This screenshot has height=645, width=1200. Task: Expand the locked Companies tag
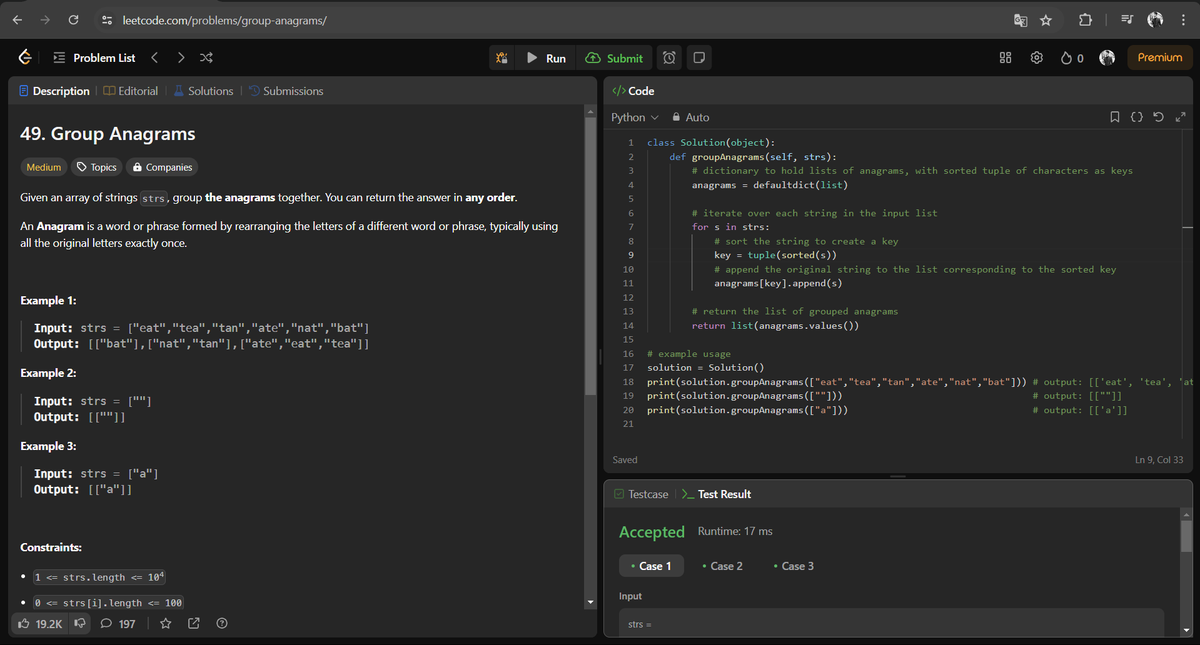(162, 167)
